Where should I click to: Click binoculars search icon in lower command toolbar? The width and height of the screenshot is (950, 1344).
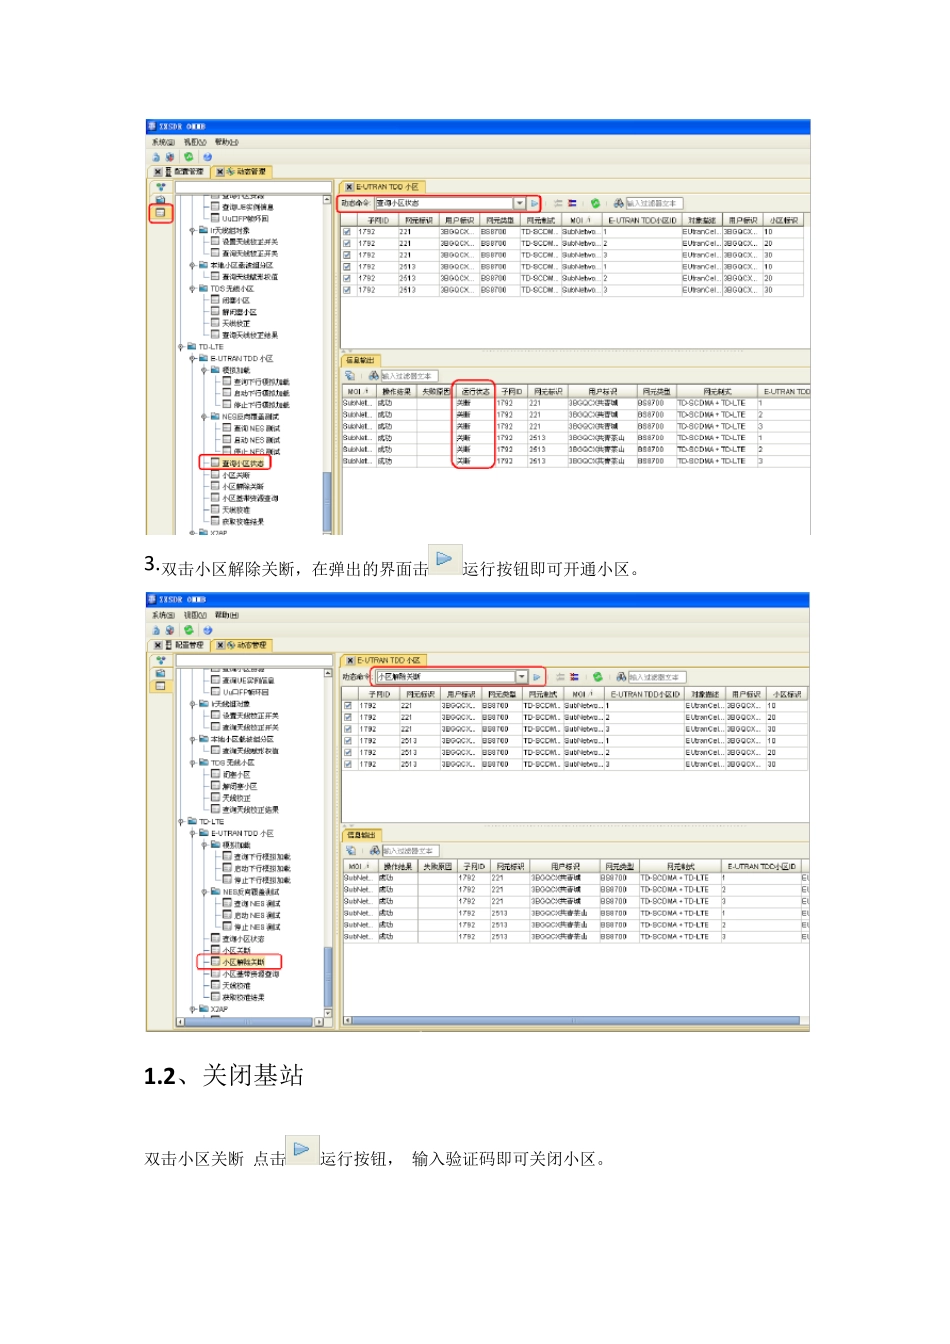621,677
